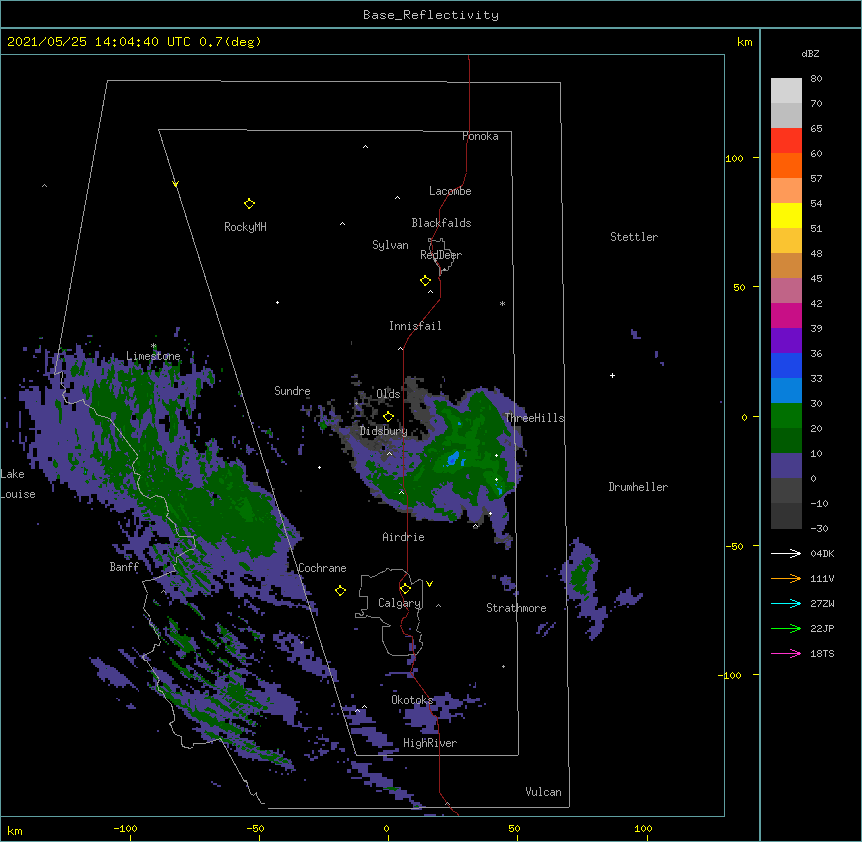Screen dimensions: 862x842
Task: Click the HighRiver city label
Action: click(x=429, y=743)
